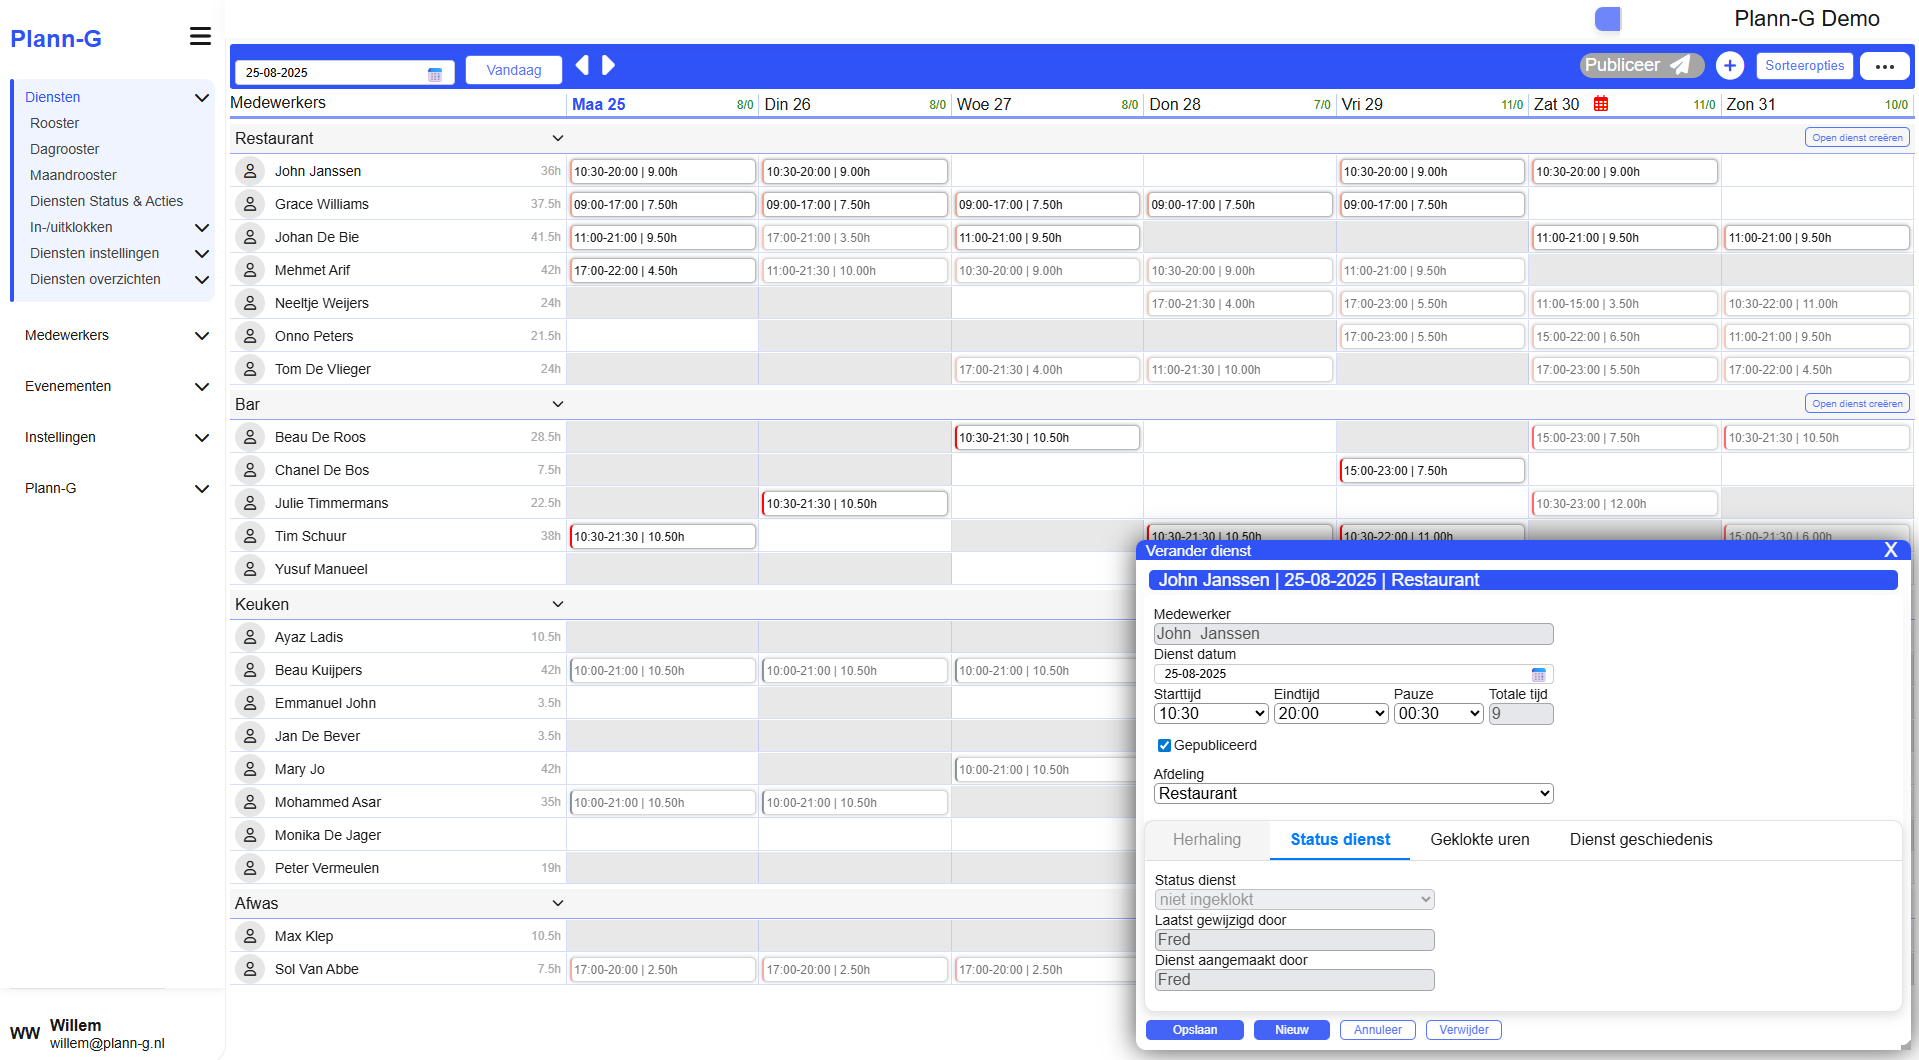Image resolution: width=1919 pixels, height=1060 pixels.
Task: Click the red calendar icon next to Zat 30
Action: click(x=1601, y=103)
